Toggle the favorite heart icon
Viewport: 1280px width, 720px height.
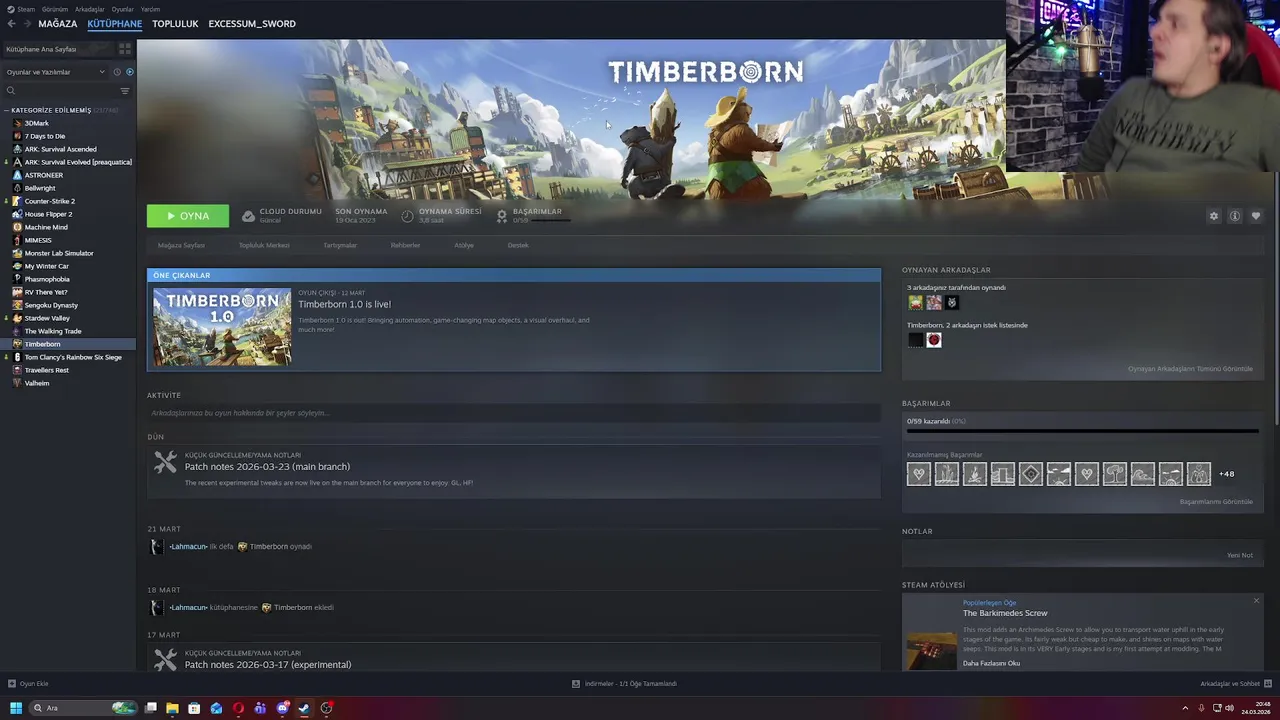click(1256, 216)
